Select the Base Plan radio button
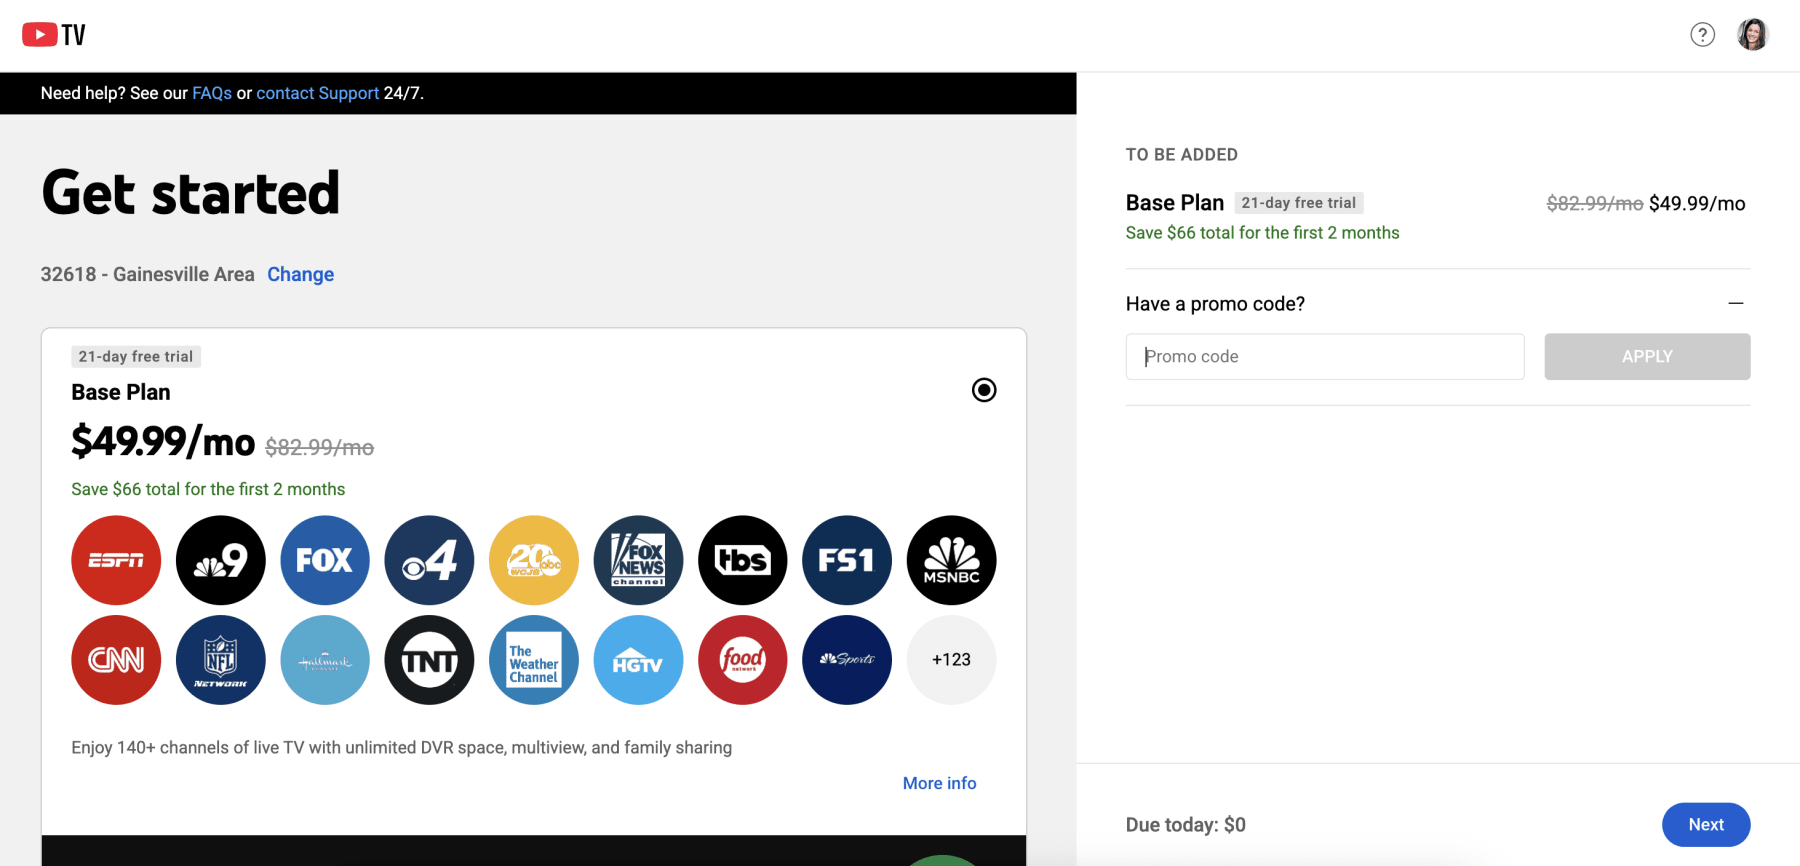Screen dimensions: 1800x866 [984, 390]
